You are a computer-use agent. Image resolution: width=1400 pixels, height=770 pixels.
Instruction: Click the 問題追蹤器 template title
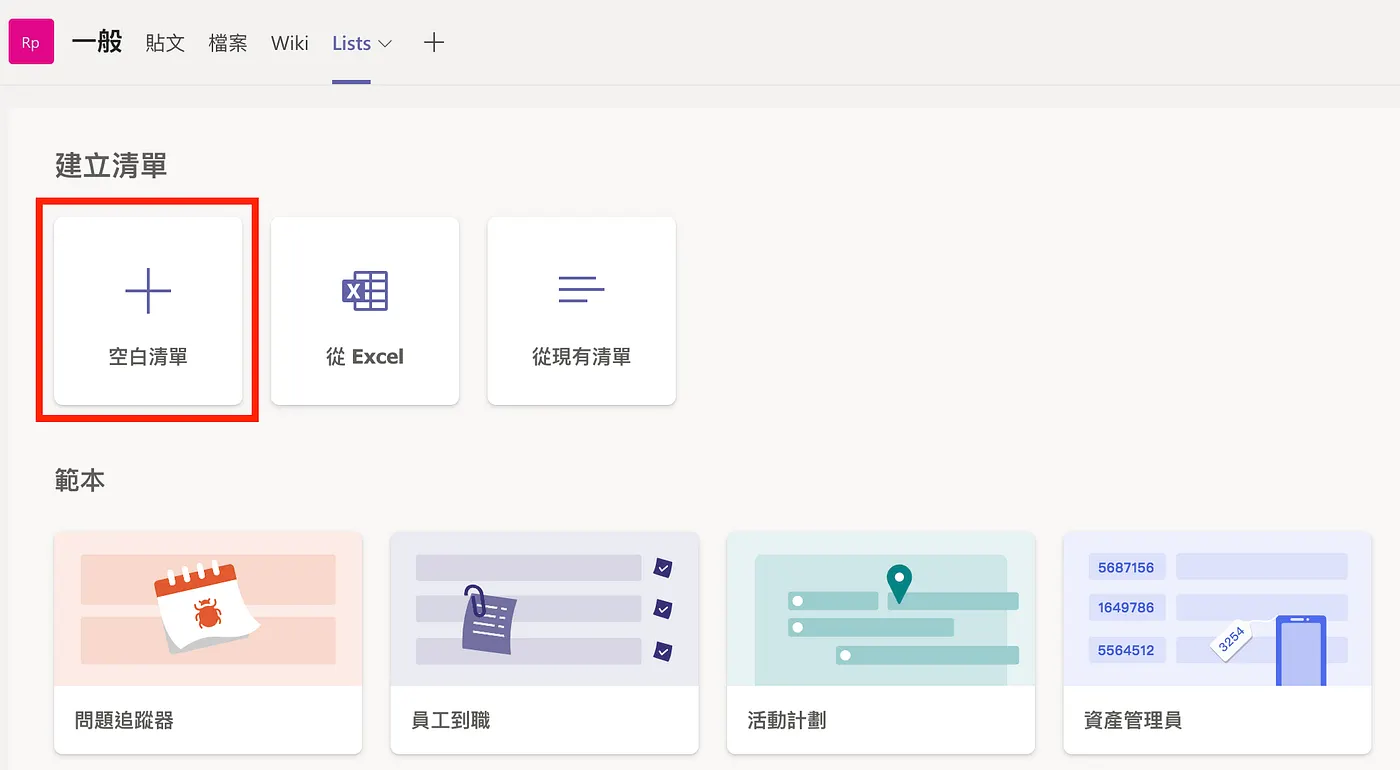tap(124, 720)
